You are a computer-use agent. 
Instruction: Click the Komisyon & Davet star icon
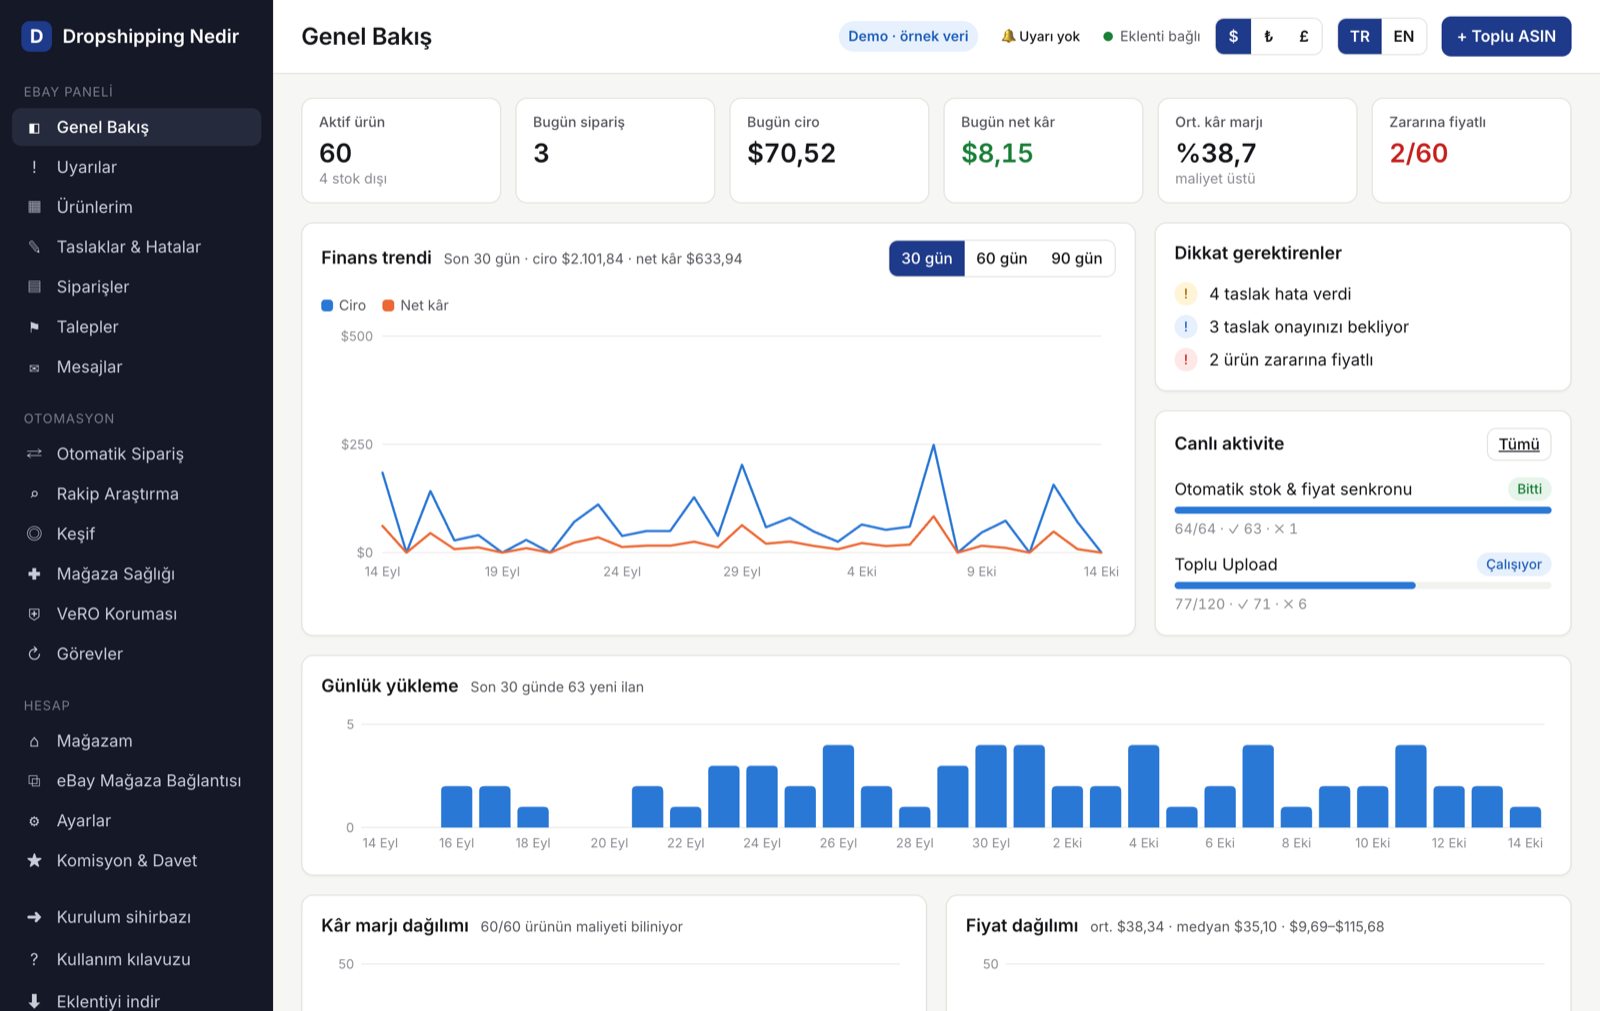pos(34,861)
